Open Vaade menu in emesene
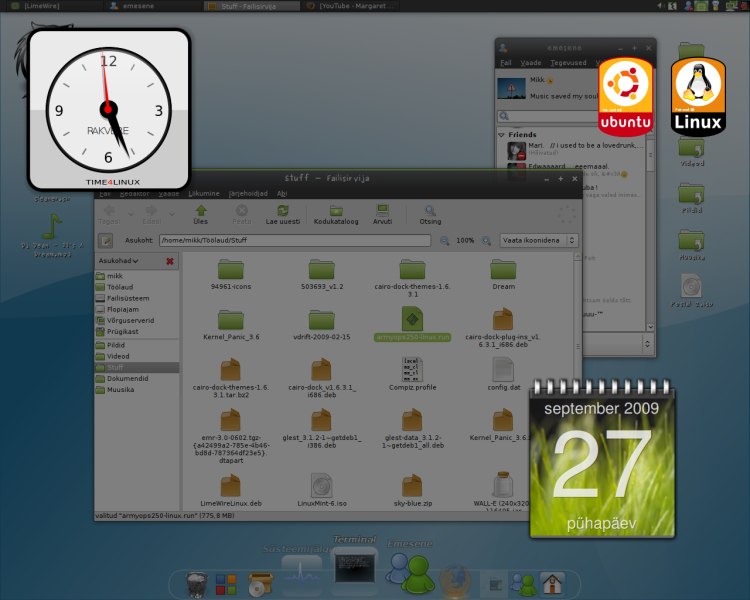The height and width of the screenshot is (600, 750). (x=530, y=63)
